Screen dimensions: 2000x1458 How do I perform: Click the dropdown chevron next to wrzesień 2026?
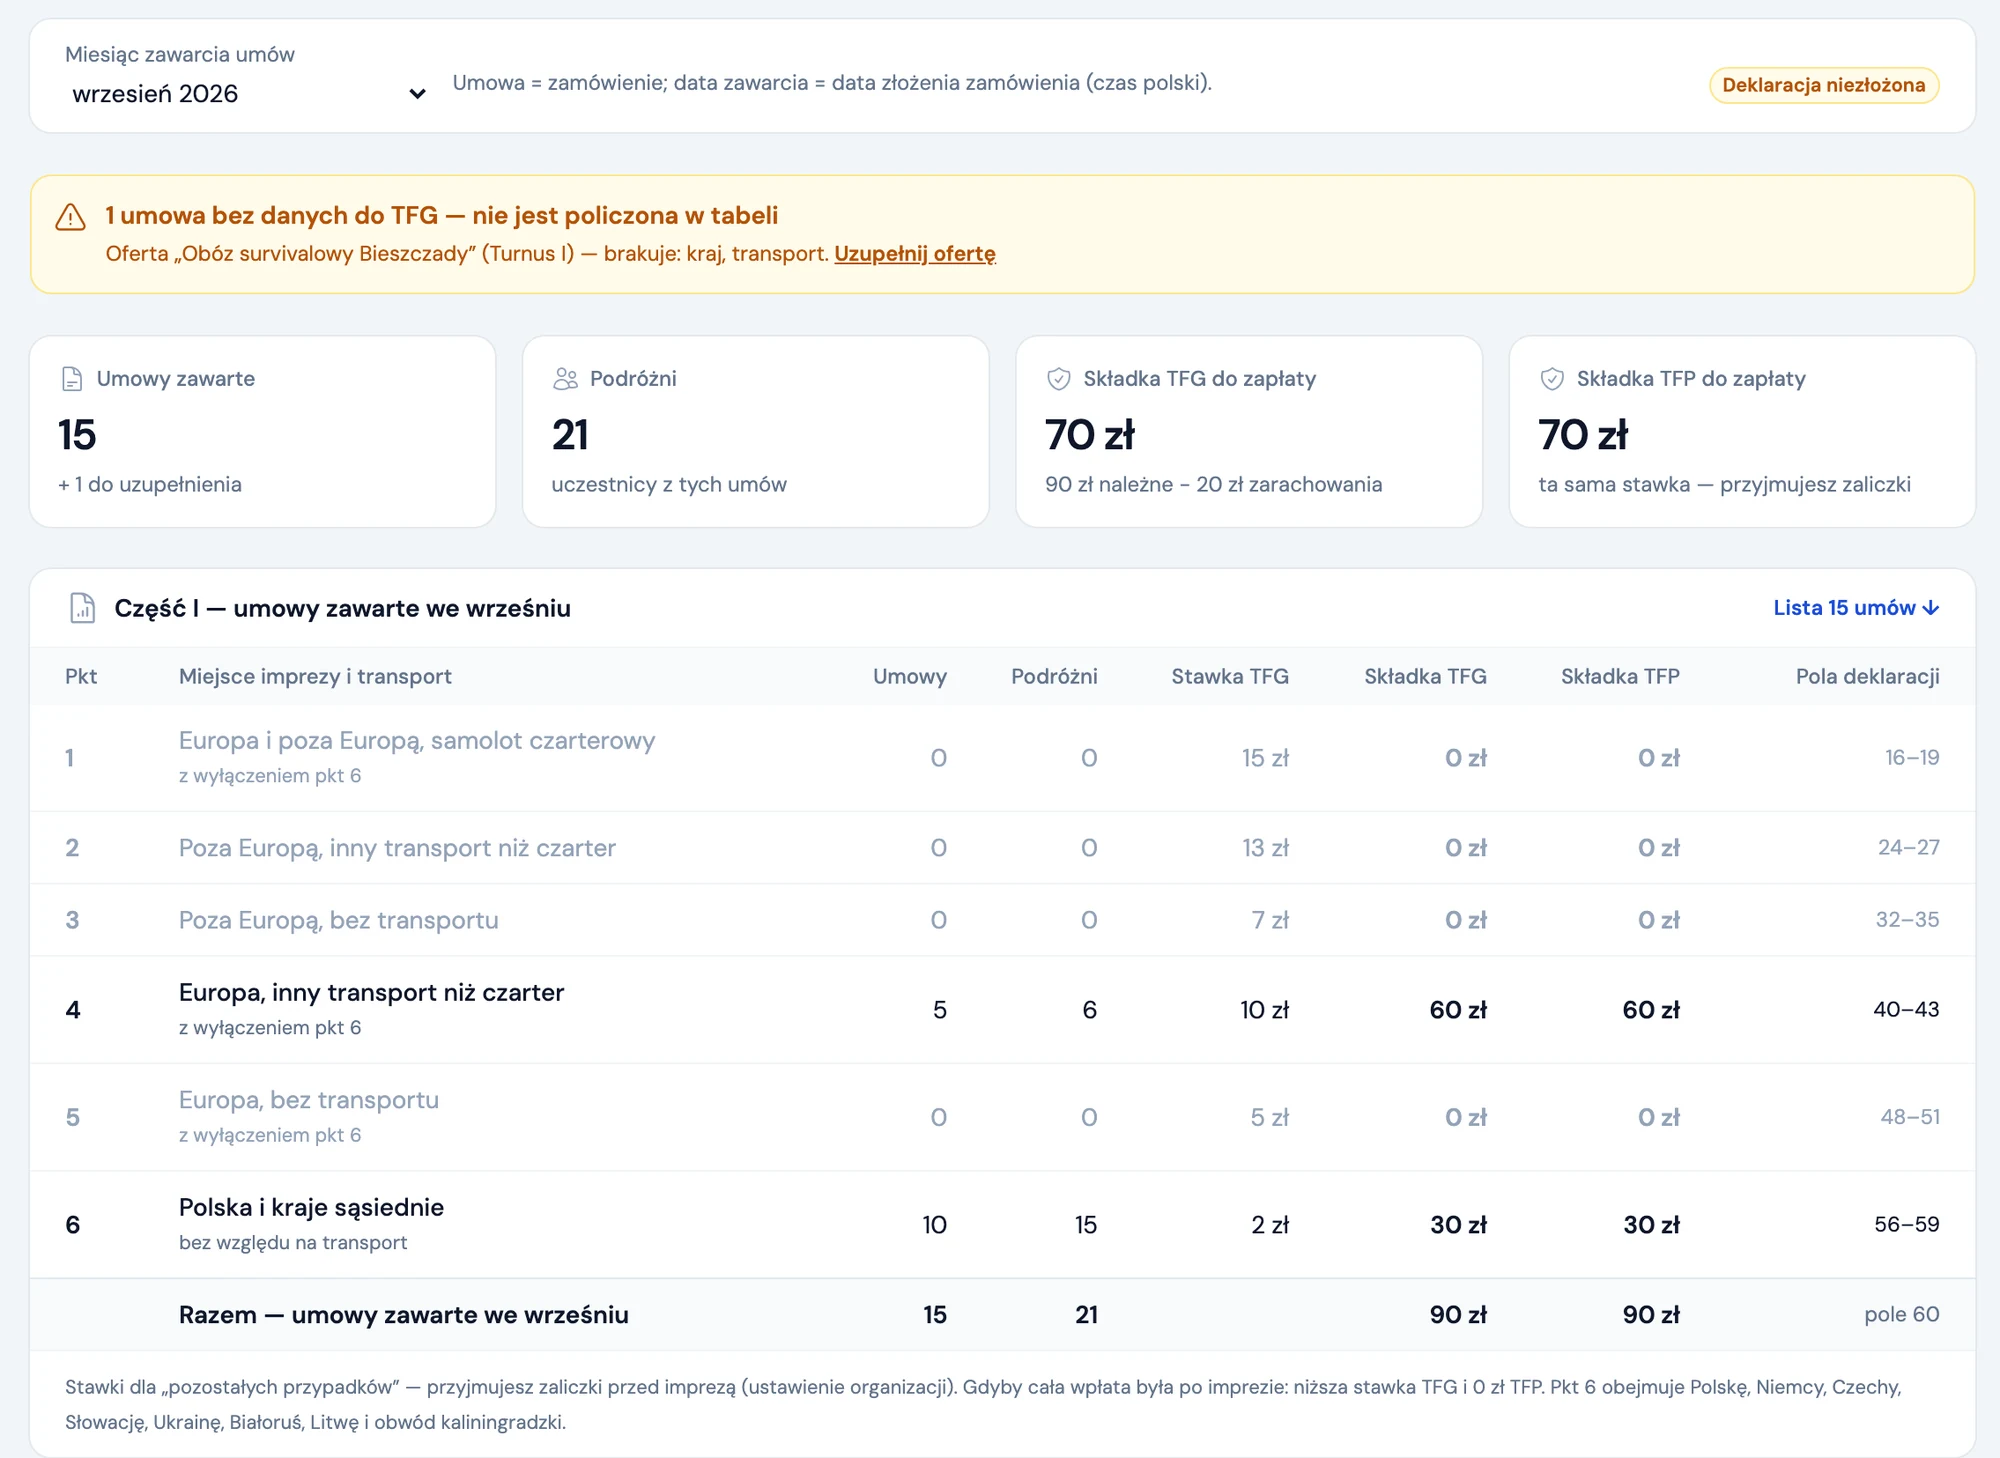[418, 94]
